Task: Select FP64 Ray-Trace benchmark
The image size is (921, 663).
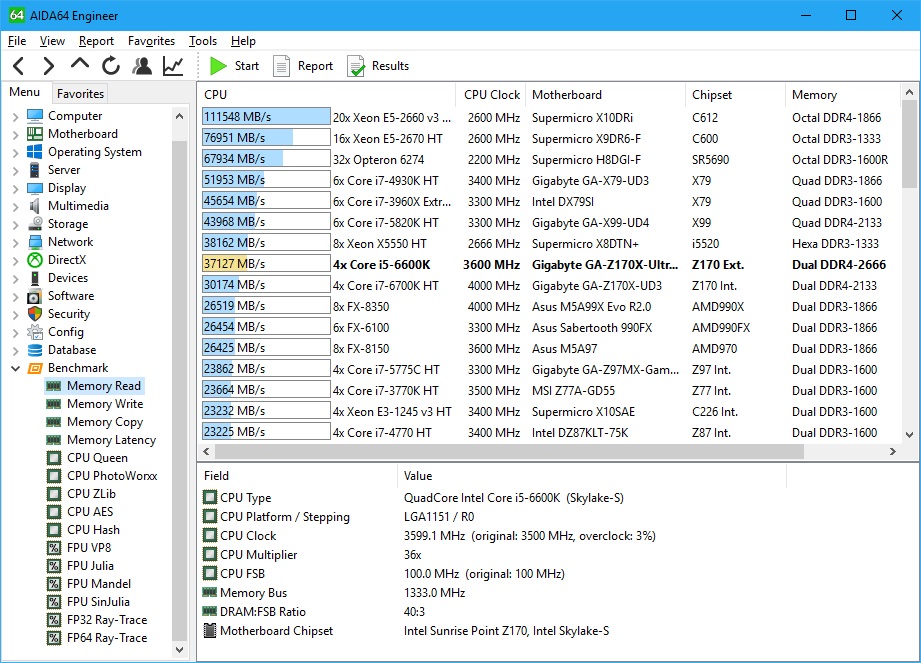Action: click(x=107, y=638)
